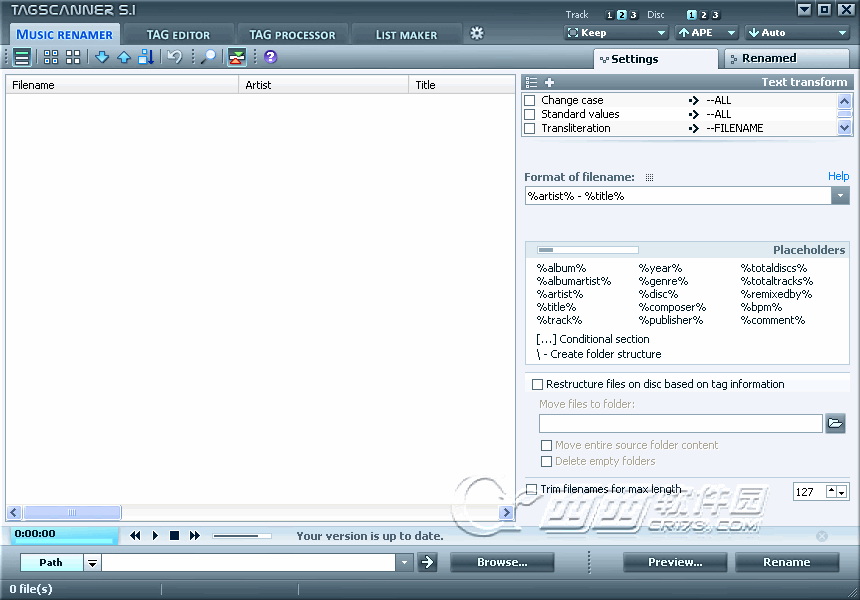Open the Keep dropdown in the top bar

coord(615,33)
